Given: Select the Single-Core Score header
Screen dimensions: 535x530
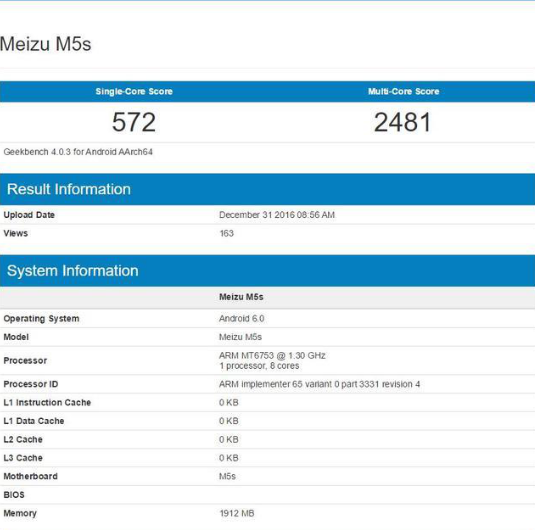Looking at the screenshot, I should [134, 91].
